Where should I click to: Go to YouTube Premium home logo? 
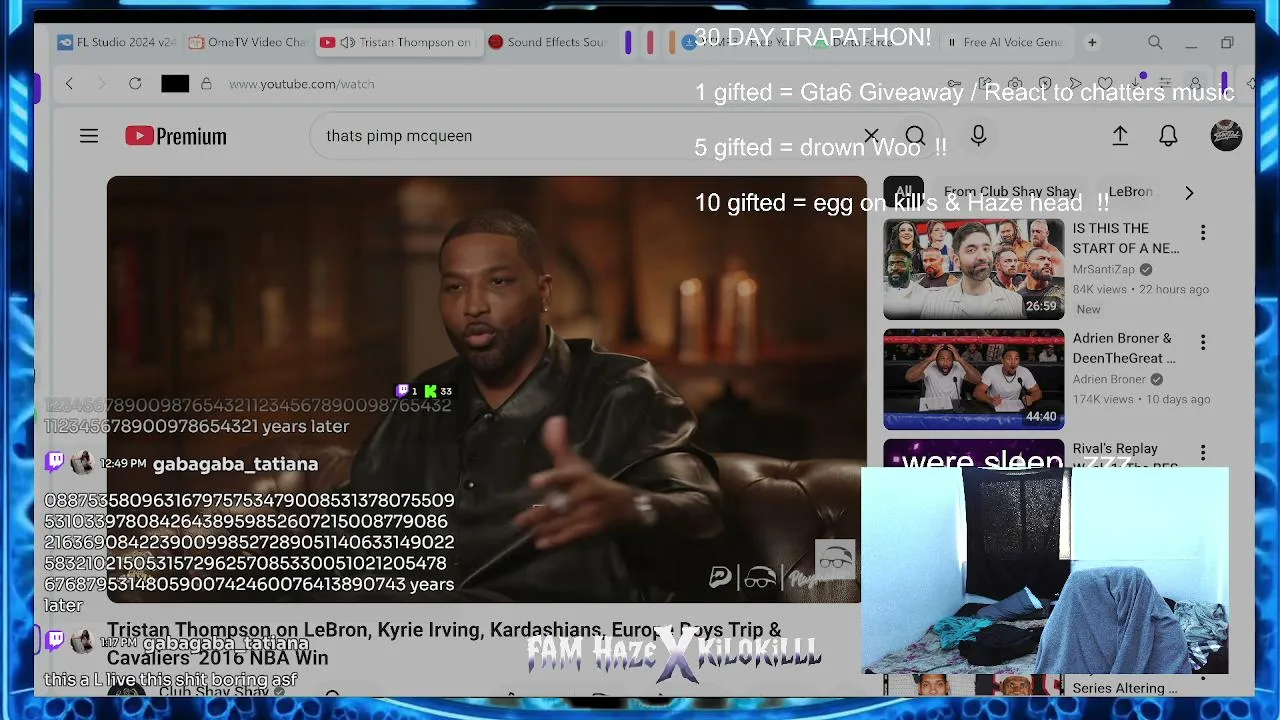click(176, 136)
